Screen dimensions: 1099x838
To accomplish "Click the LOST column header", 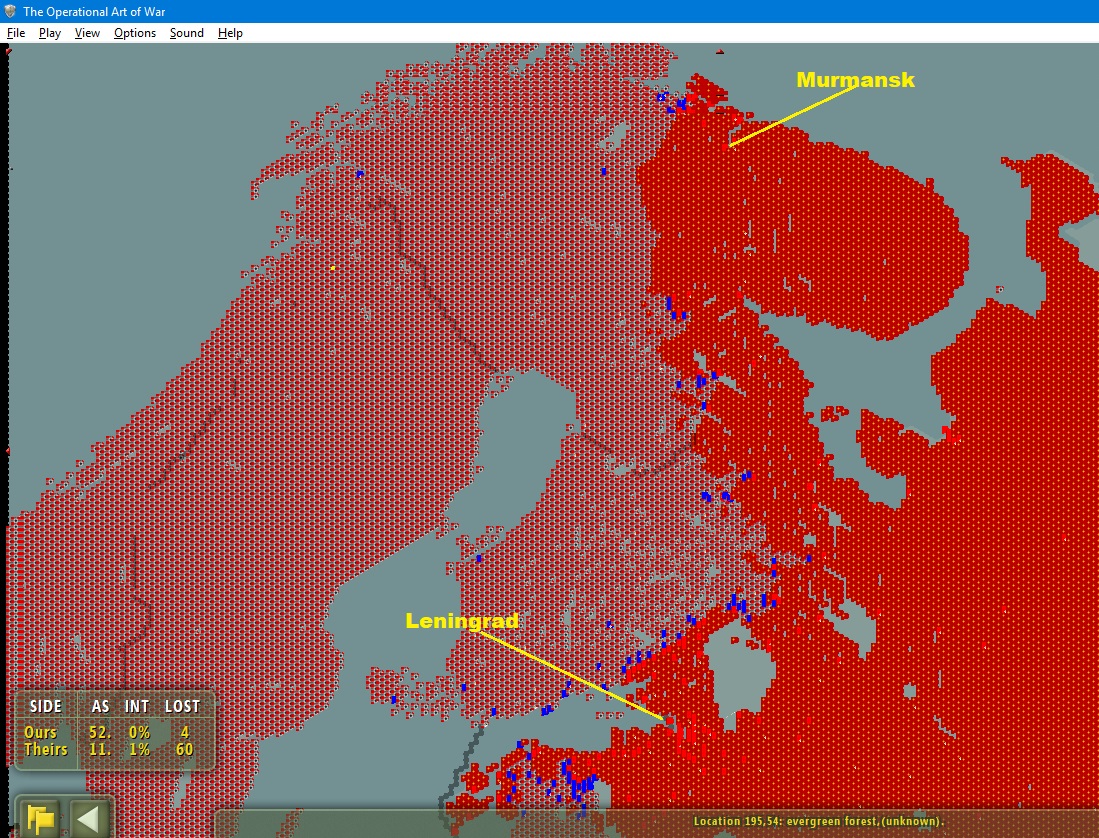I will click(x=182, y=706).
